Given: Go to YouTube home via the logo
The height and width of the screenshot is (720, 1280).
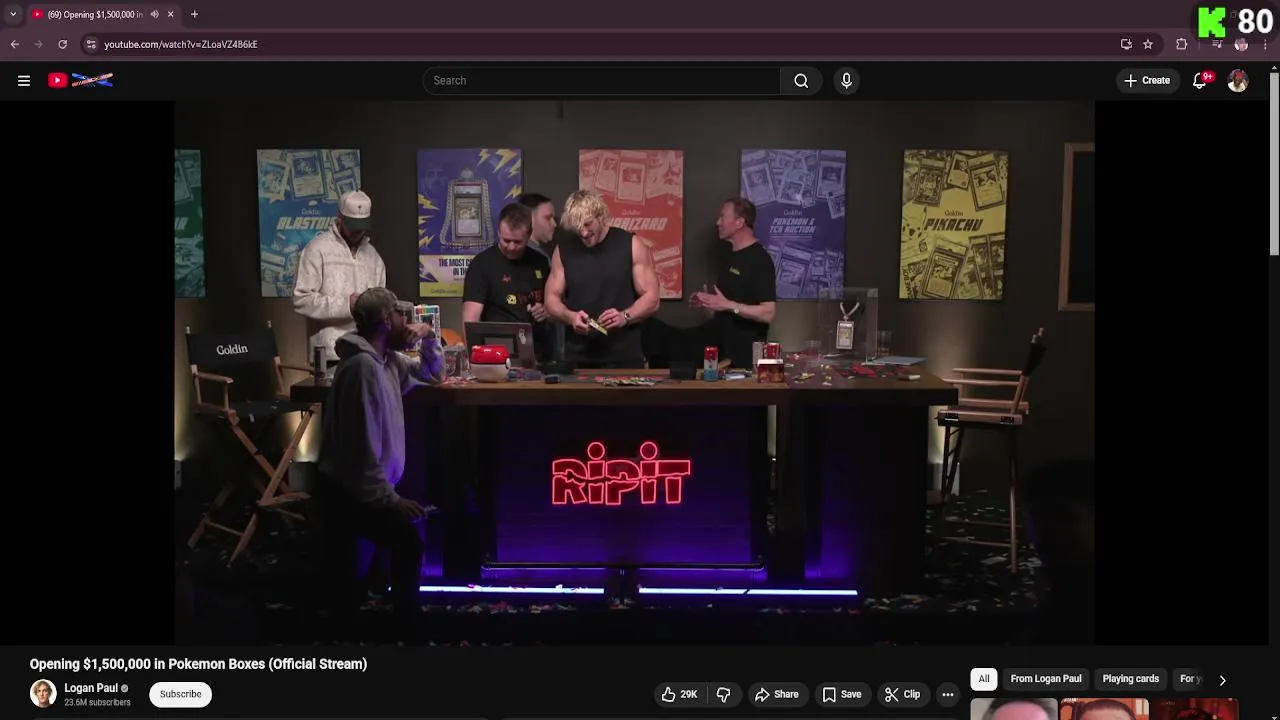Looking at the screenshot, I should click(x=80, y=80).
